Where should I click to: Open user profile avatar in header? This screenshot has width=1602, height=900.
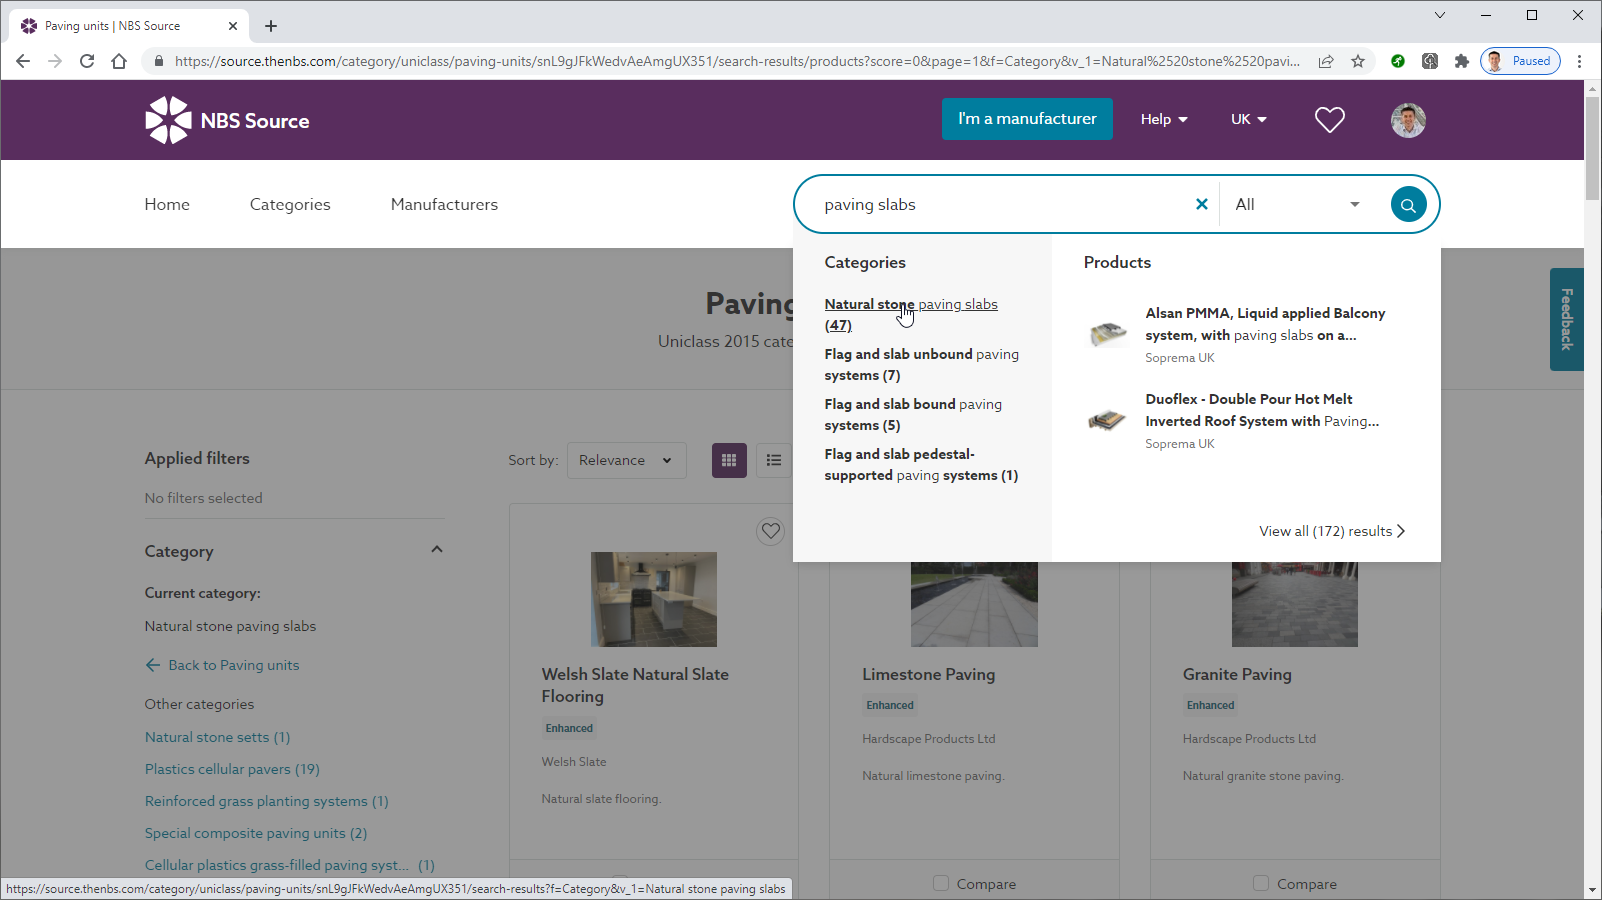pyautogui.click(x=1408, y=120)
